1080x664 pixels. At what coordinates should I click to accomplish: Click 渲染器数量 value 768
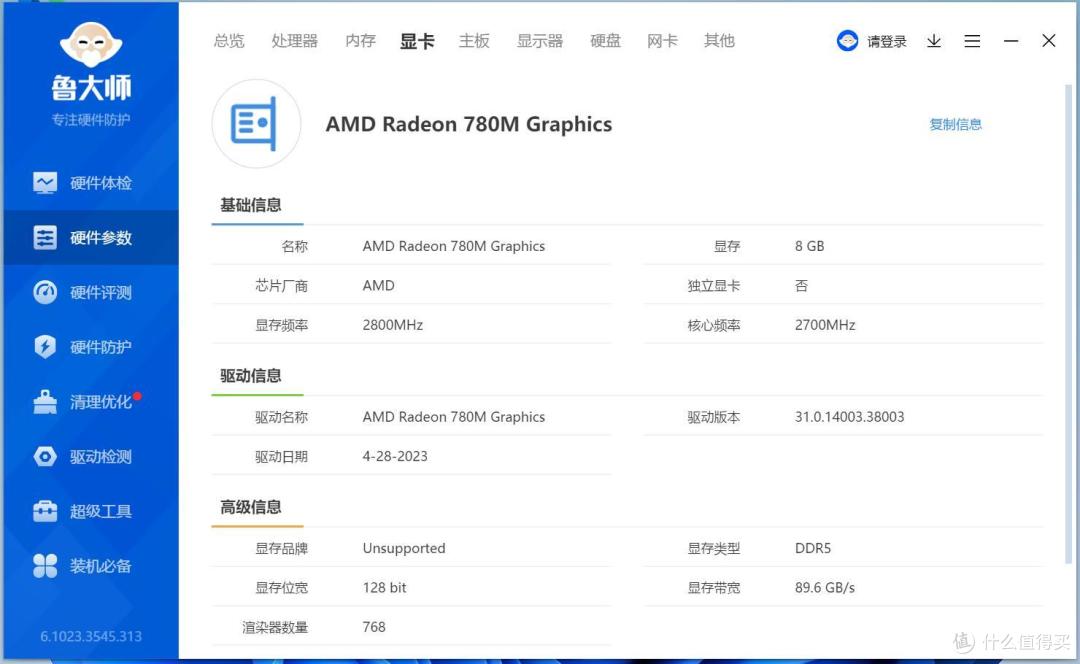coord(374,627)
